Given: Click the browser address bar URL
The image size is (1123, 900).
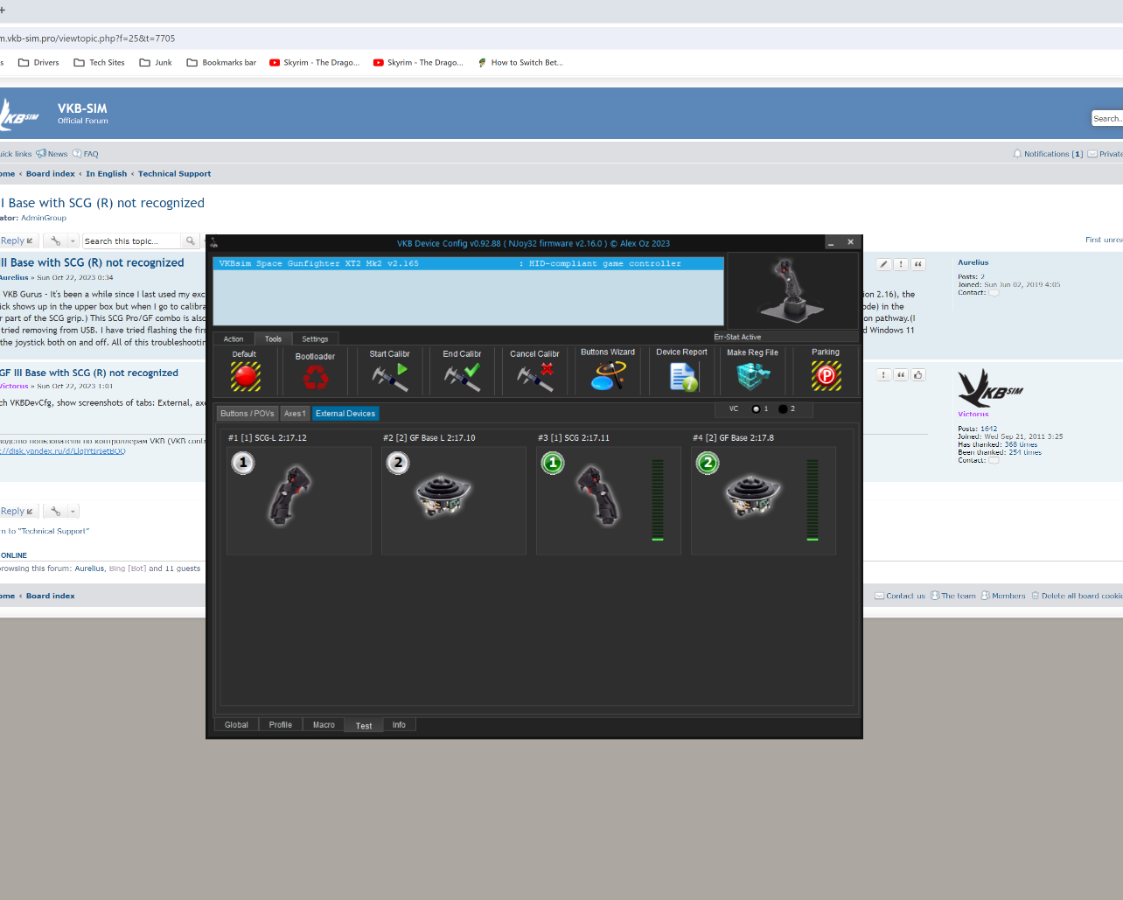Looking at the screenshot, I should [x=87, y=38].
